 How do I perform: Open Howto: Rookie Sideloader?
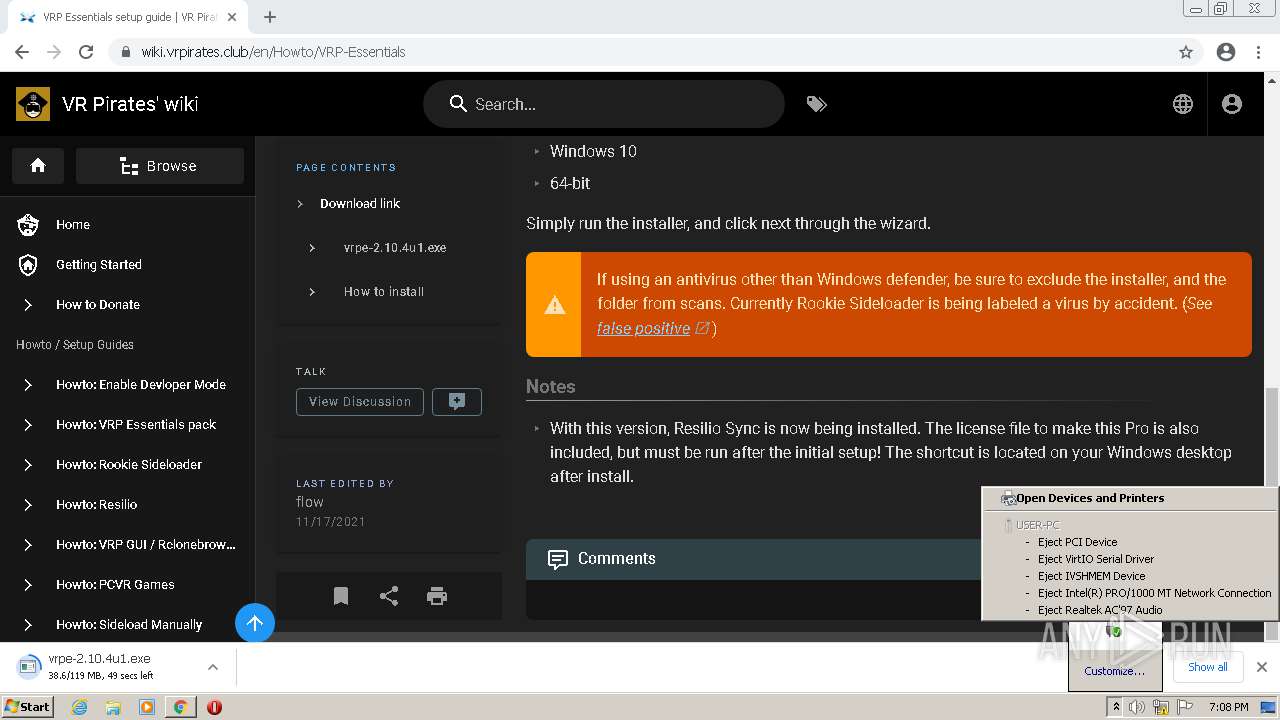tap(129, 465)
